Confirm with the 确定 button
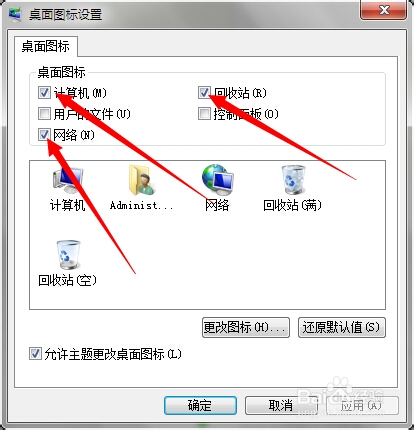This screenshot has height=430, width=414. point(200,405)
